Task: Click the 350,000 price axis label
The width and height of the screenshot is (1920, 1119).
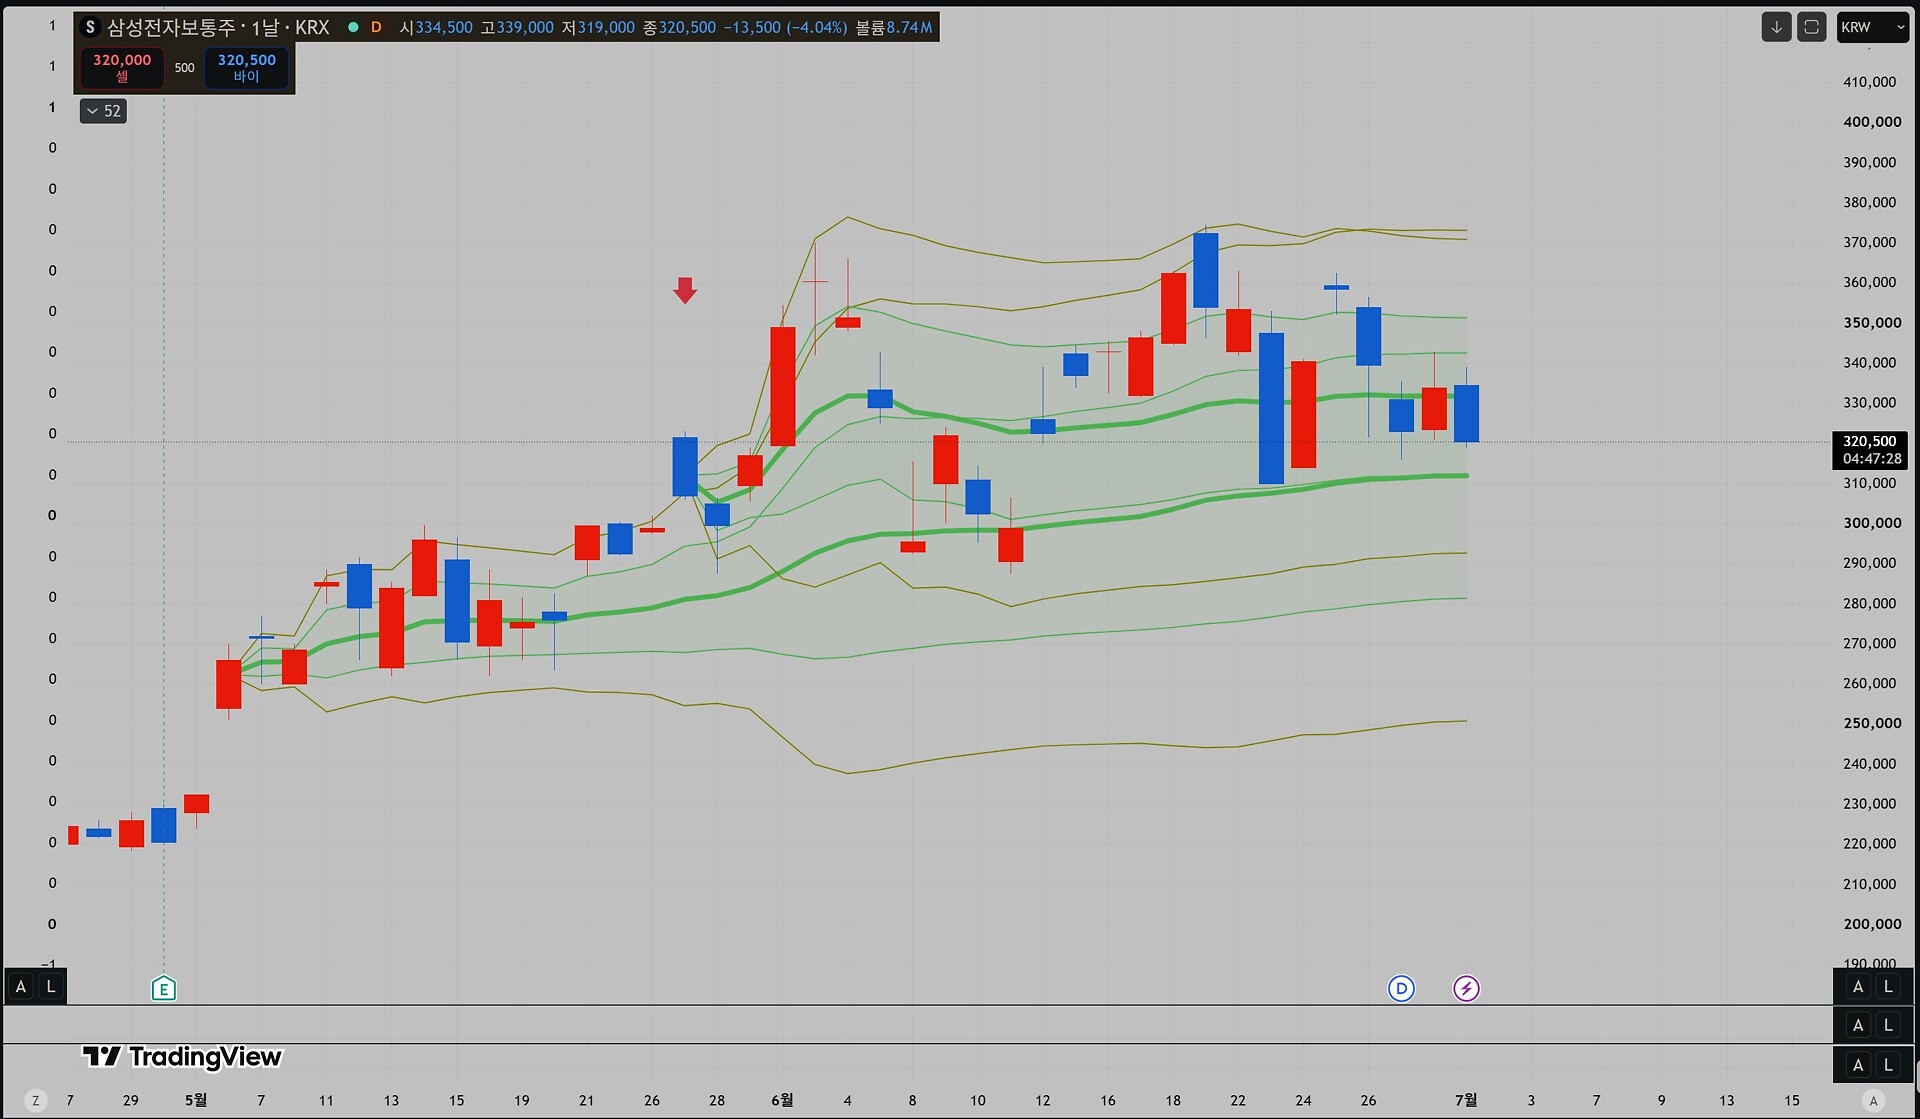Action: coord(1872,323)
